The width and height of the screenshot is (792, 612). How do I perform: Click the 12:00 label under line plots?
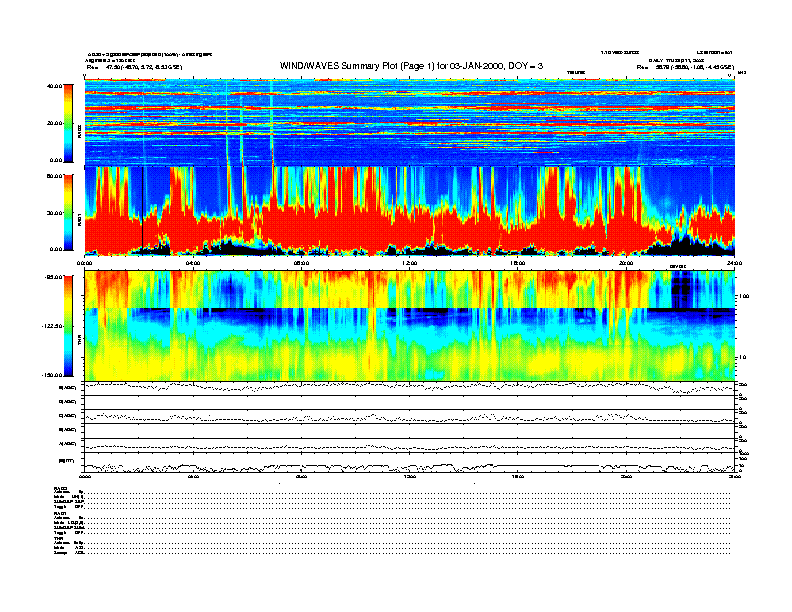coord(410,476)
